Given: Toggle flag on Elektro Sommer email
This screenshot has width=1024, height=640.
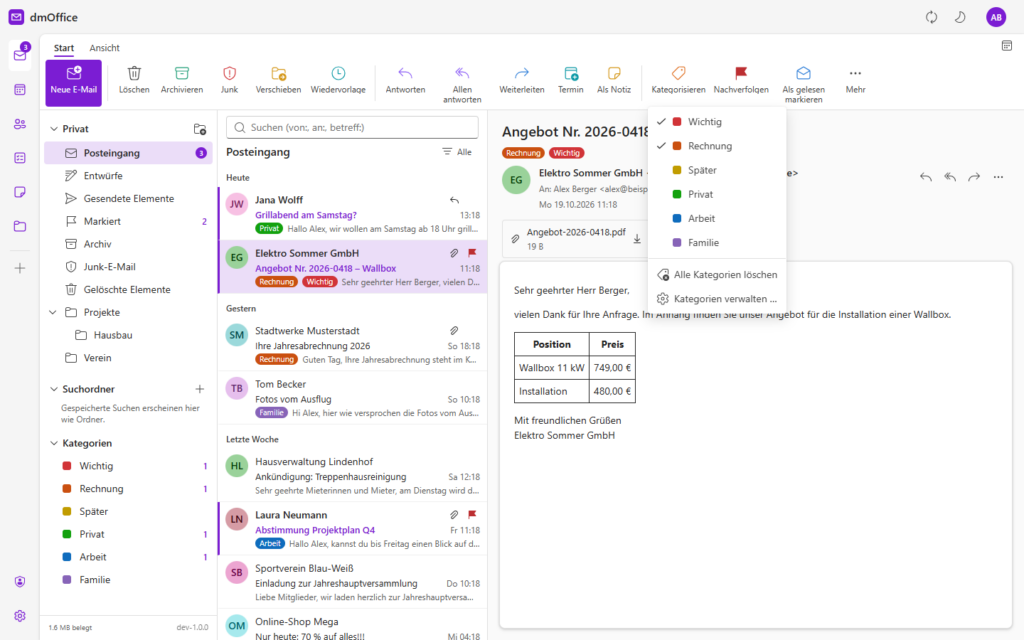Looking at the screenshot, I should 472,253.
